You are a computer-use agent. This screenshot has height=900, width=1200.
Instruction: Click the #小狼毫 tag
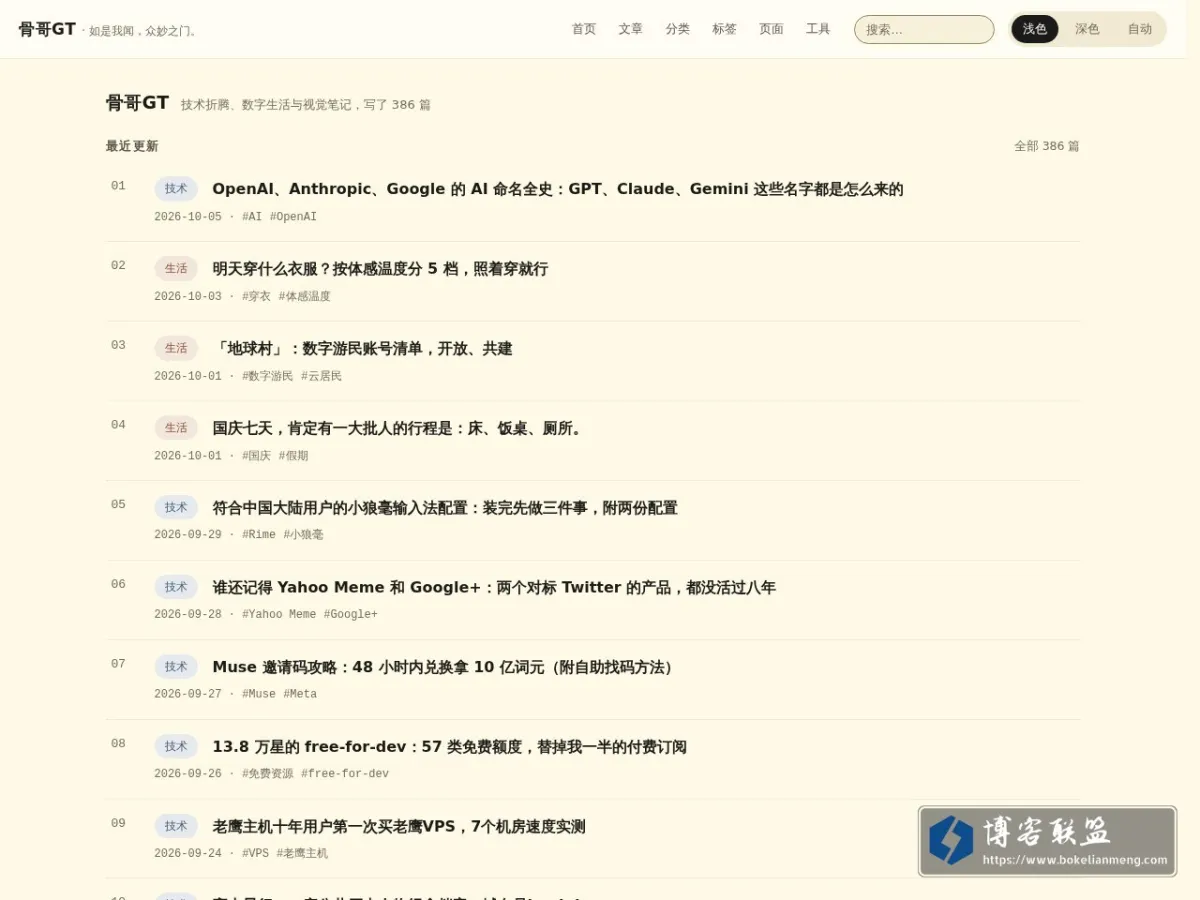click(x=304, y=535)
